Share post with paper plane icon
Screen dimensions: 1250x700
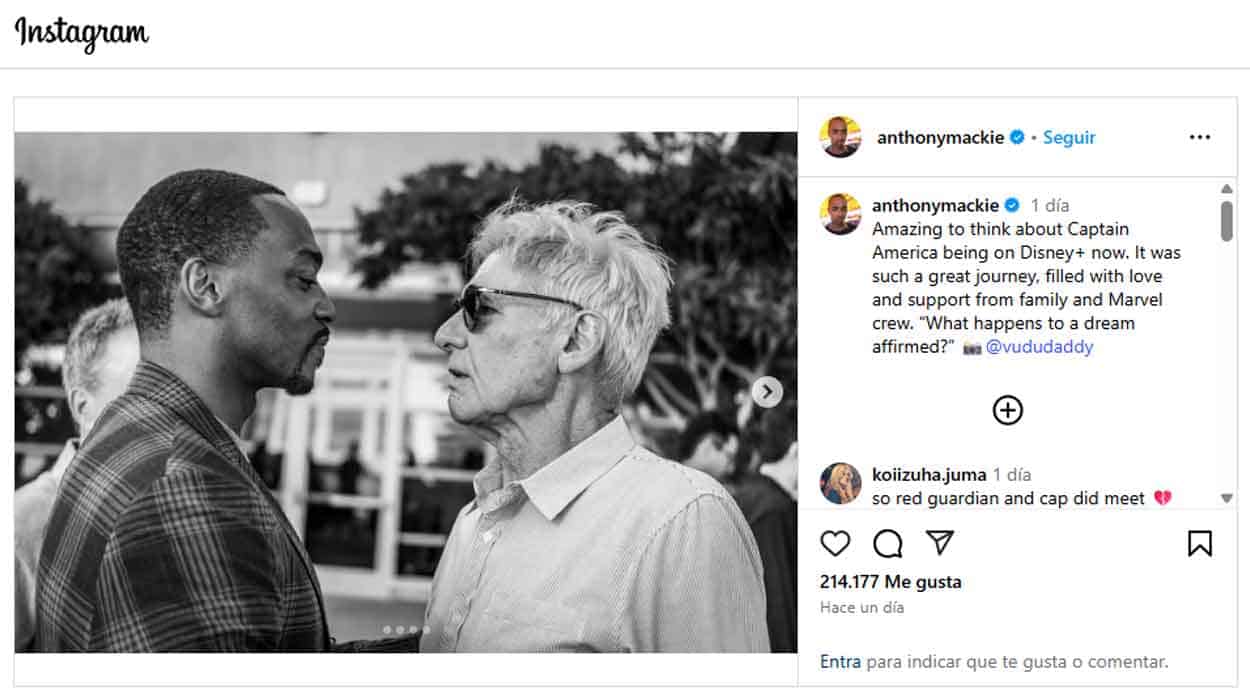point(939,543)
